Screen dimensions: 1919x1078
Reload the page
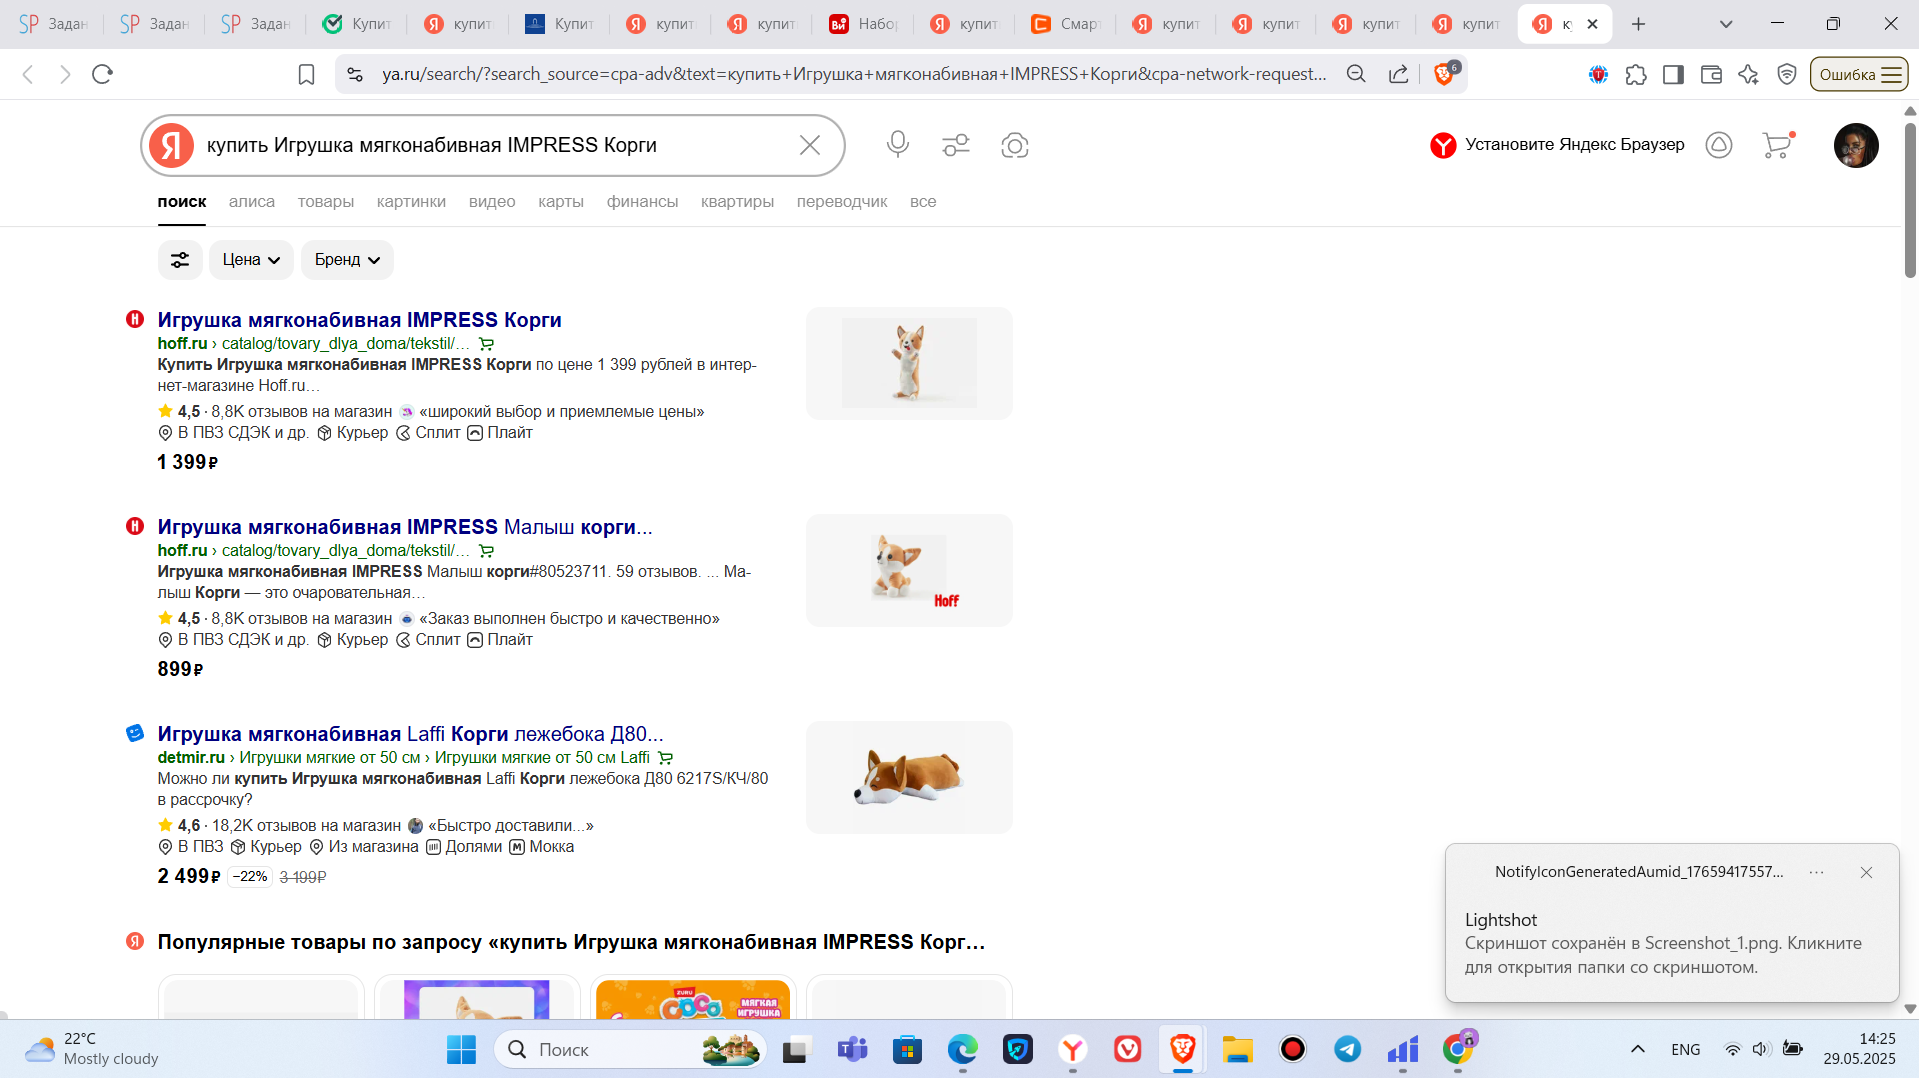[x=102, y=74]
